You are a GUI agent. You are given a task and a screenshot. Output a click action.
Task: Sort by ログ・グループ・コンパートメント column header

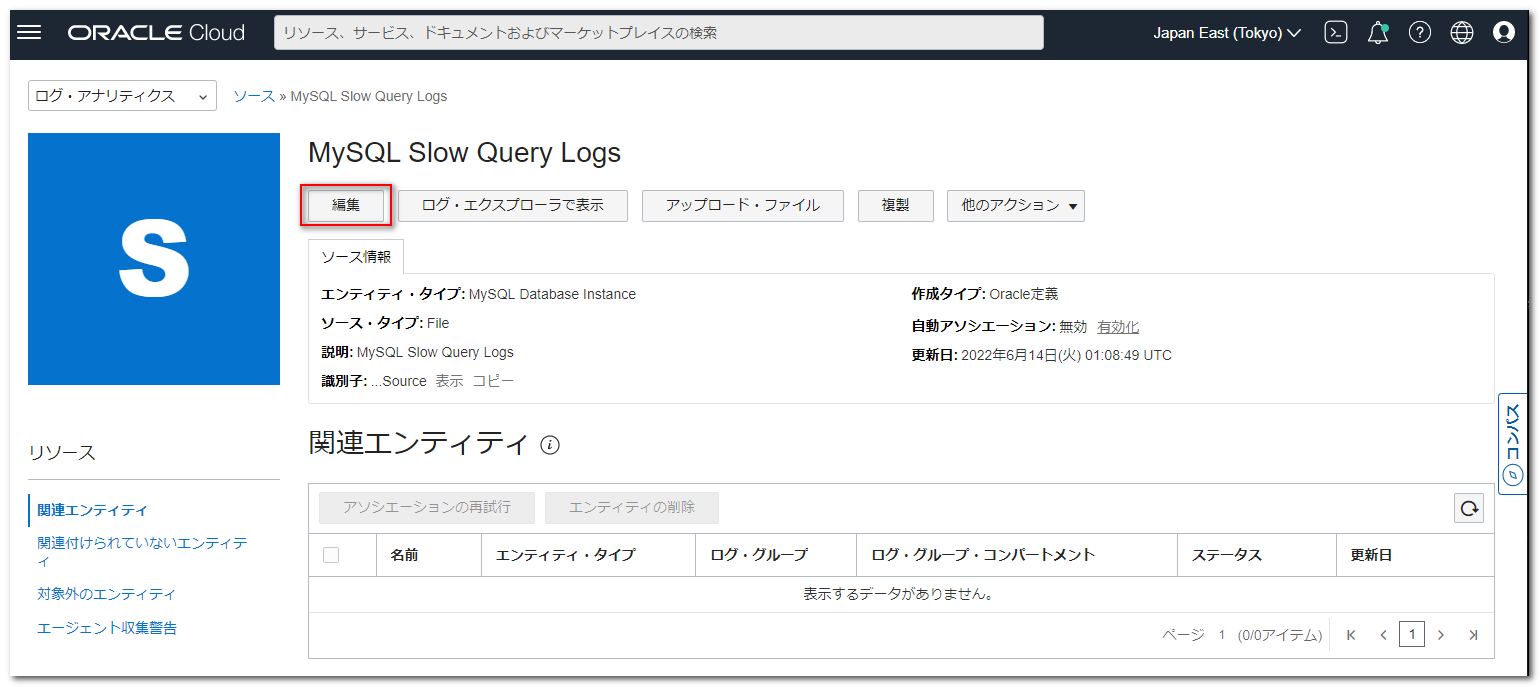(983, 555)
